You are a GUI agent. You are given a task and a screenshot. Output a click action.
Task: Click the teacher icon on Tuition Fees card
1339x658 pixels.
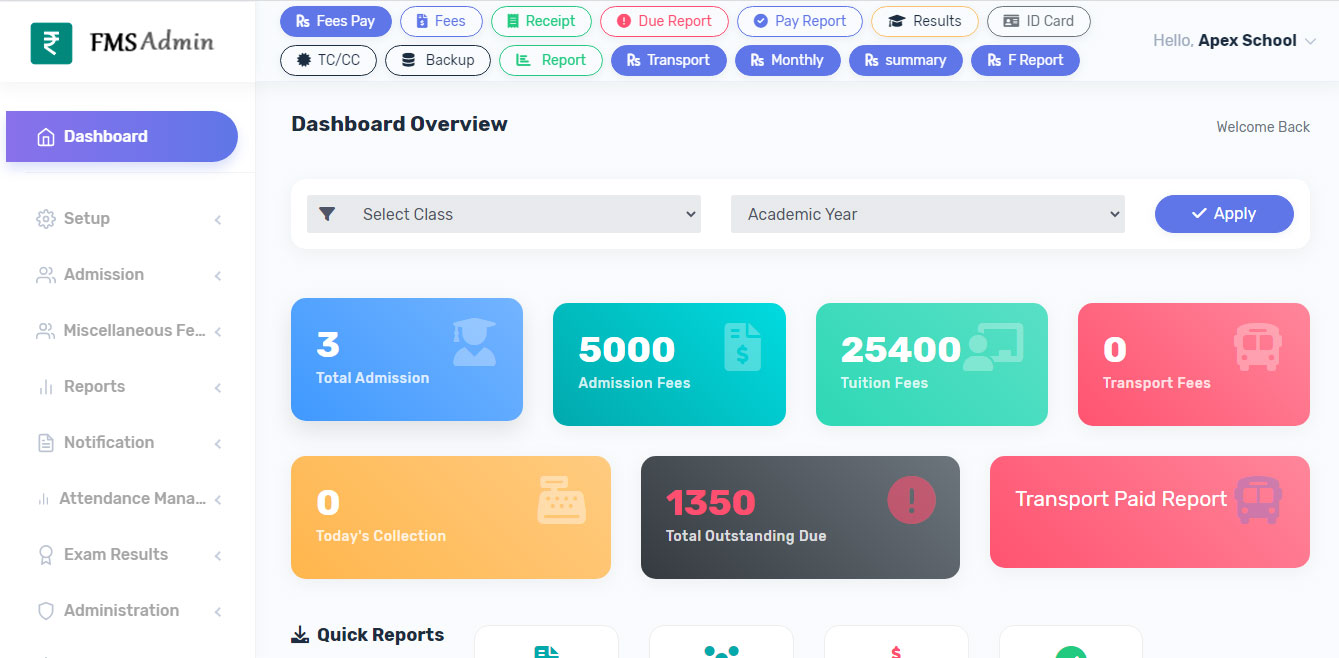993,347
